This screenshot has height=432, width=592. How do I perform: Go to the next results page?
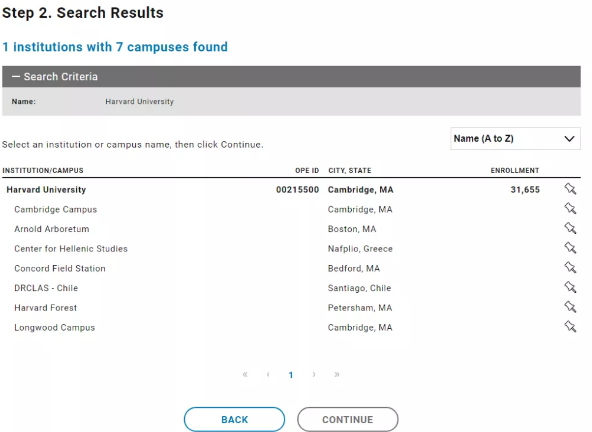[x=314, y=375]
